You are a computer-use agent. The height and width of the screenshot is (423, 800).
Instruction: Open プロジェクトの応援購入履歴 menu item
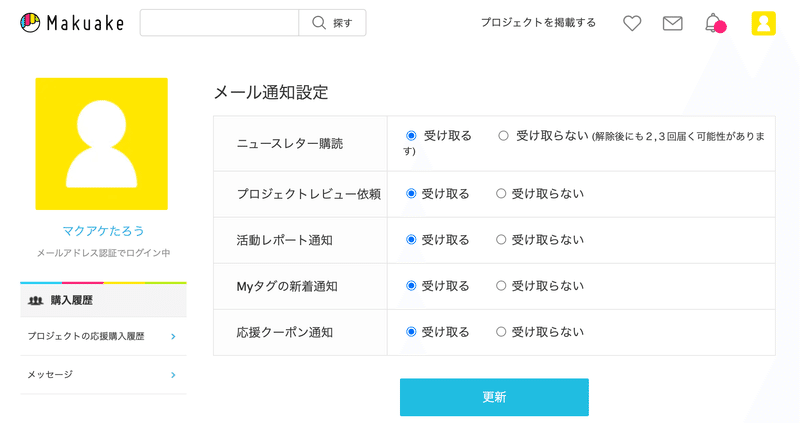pos(103,336)
